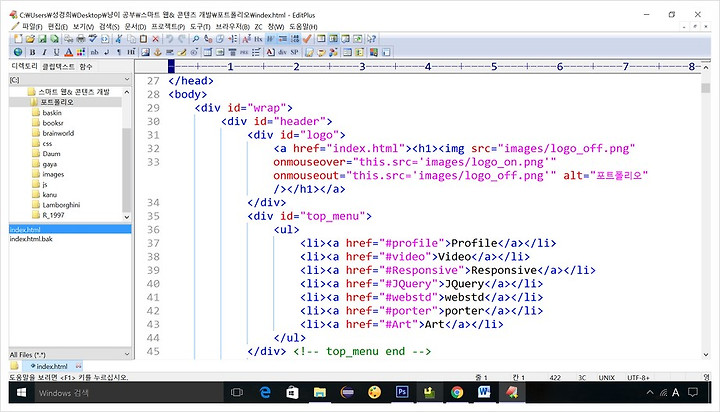Open the 편집(E) menu
Viewport: 720px width, 412px height.
tap(57, 27)
